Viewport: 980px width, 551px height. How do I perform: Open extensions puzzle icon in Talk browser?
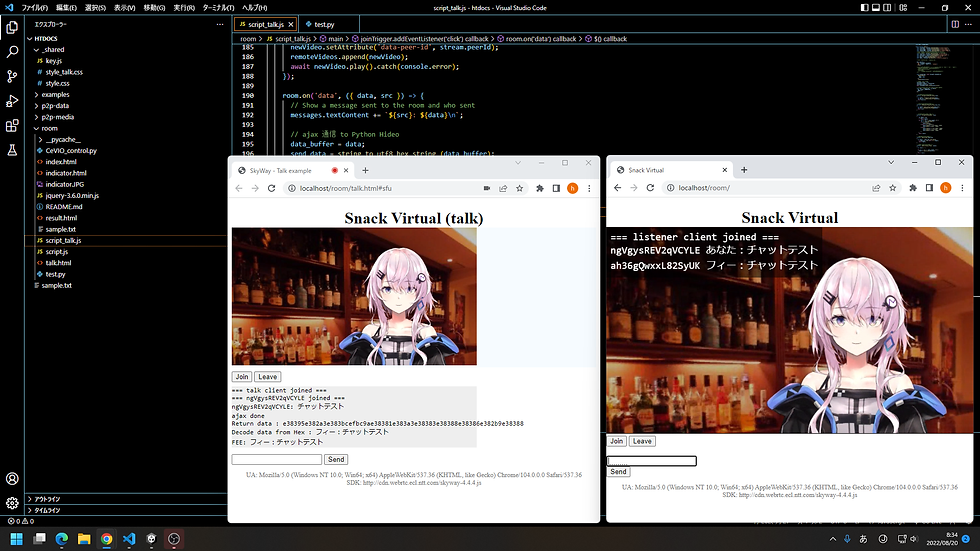click(540, 188)
